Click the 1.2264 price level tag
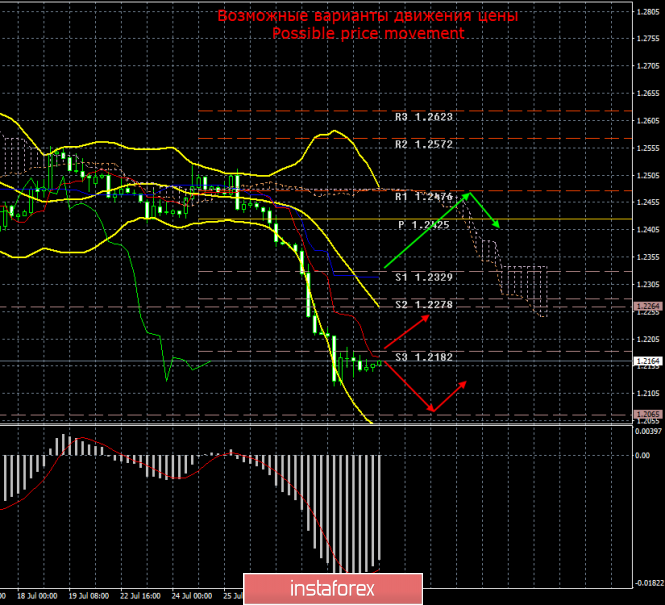The width and height of the screenshot is (665, 605). [x=648, y=306]
